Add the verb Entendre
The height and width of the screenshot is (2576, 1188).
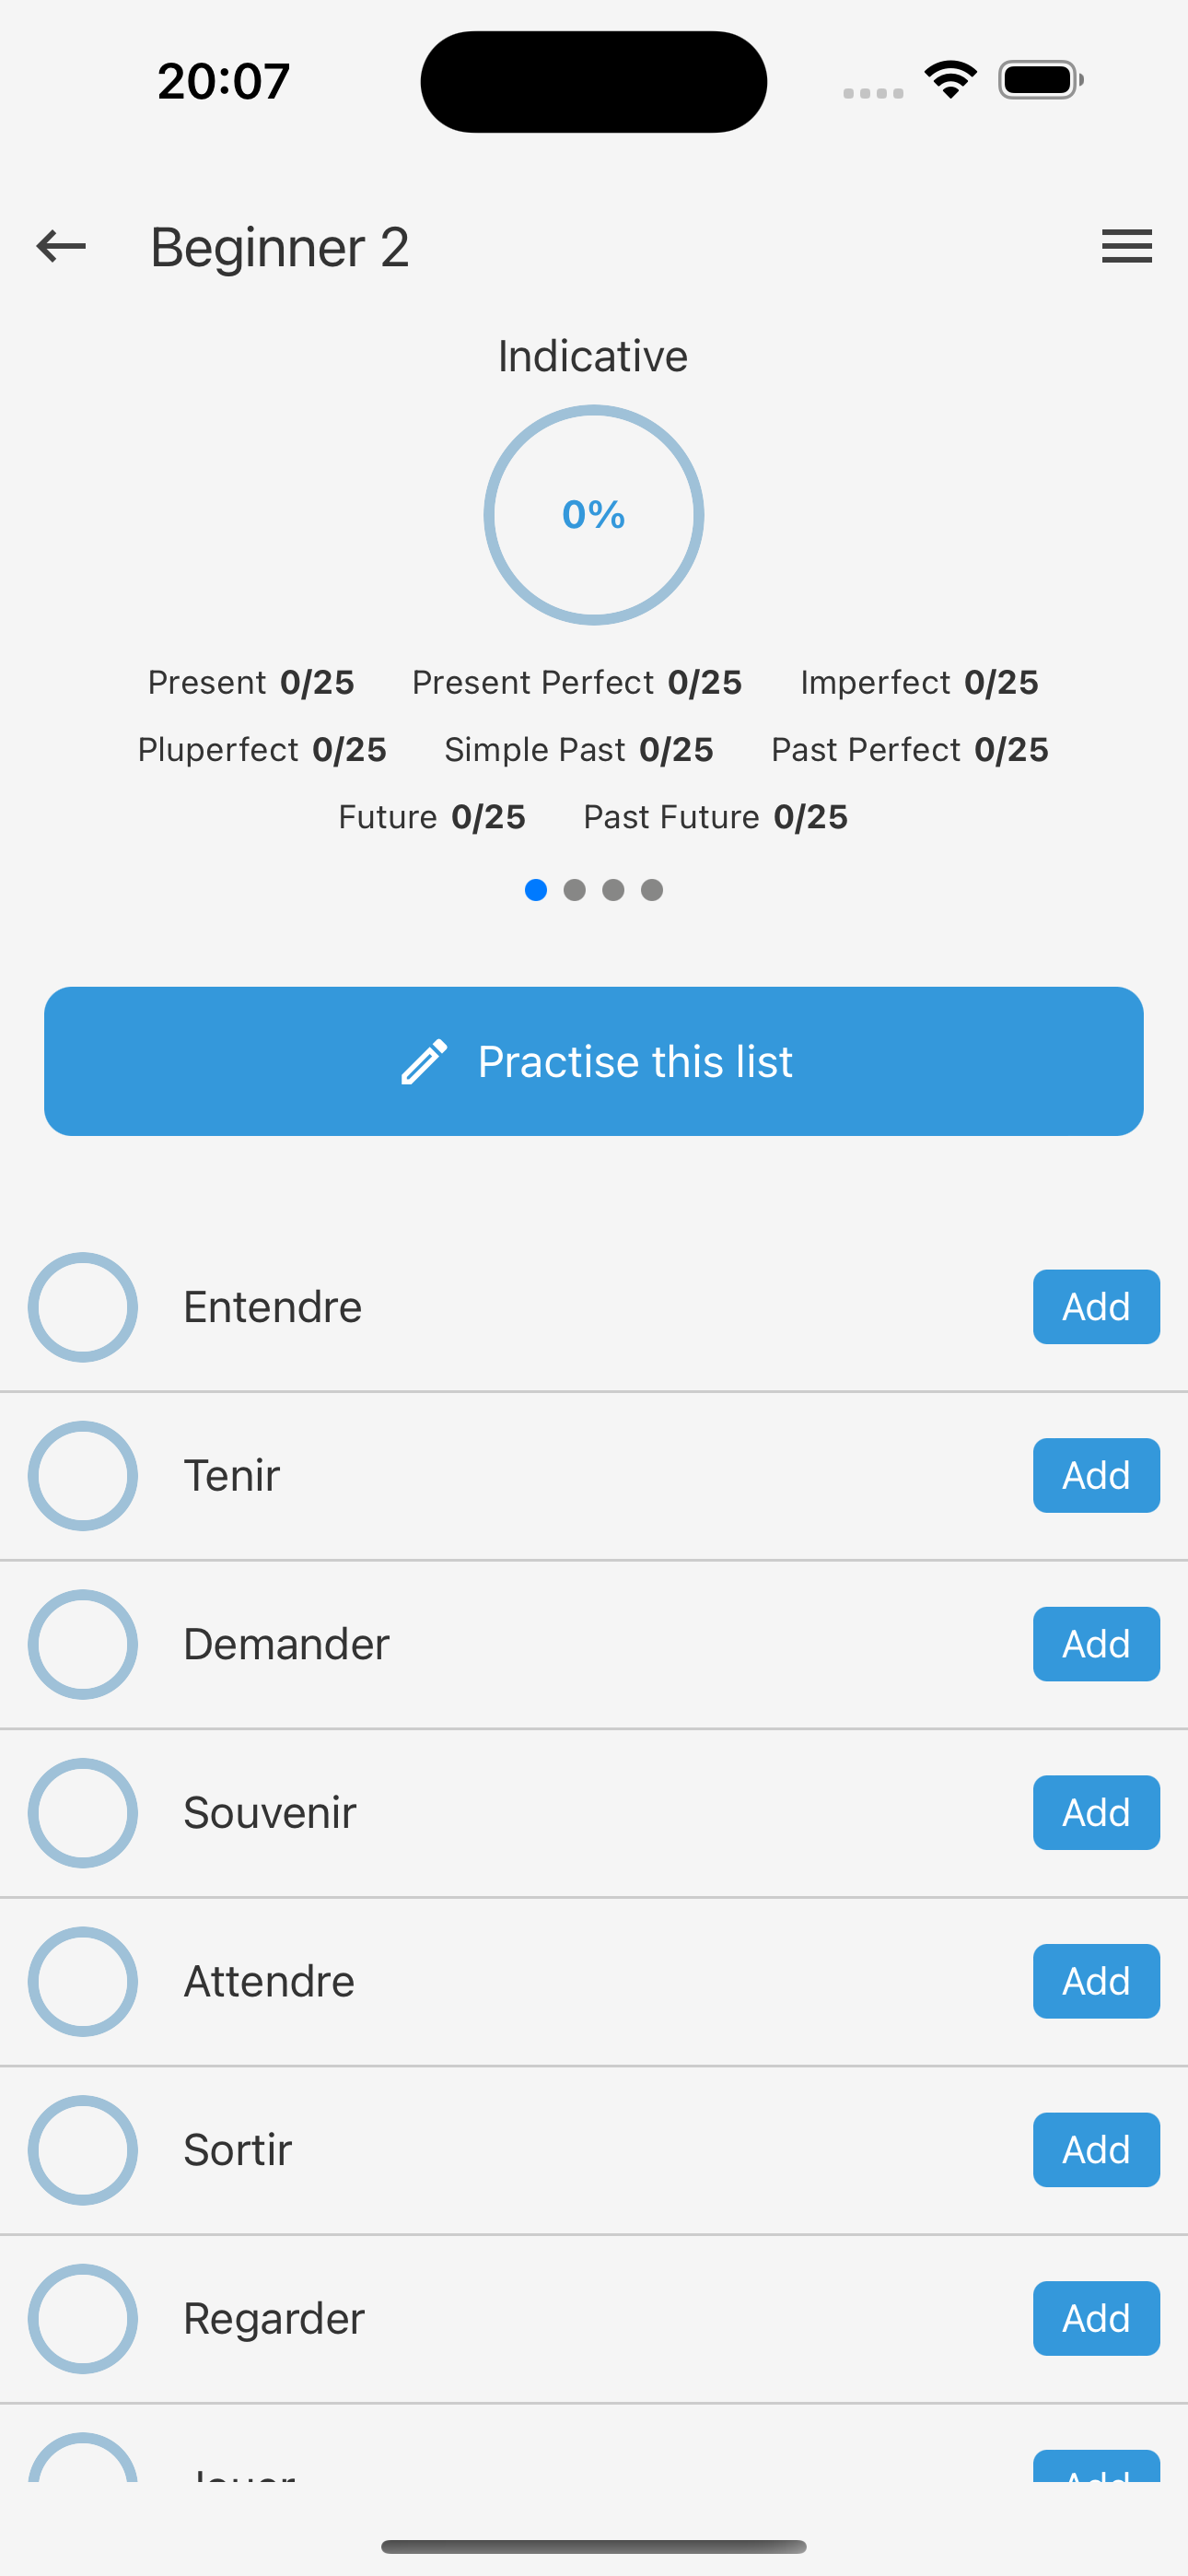[x=1096, y=1307]
